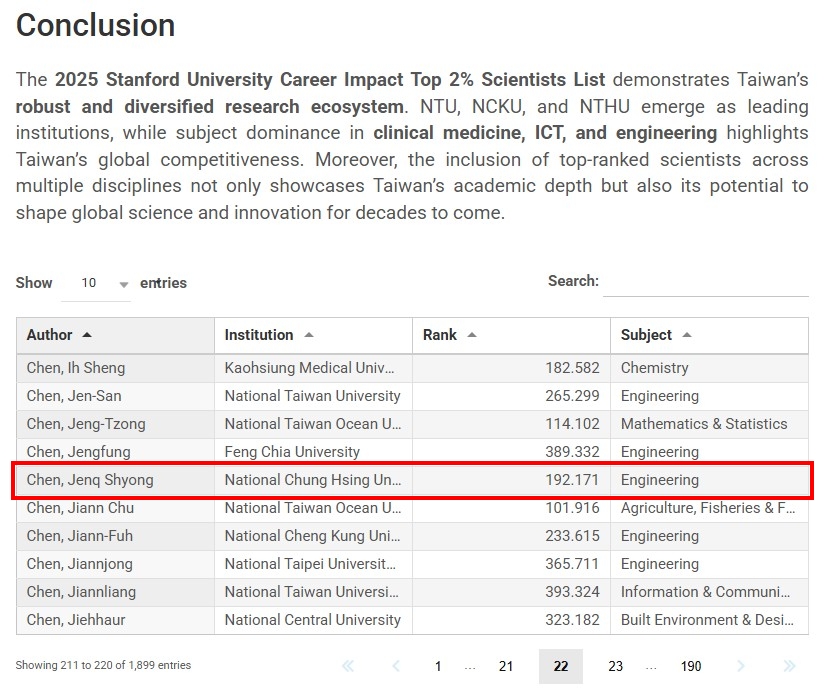Click the Chen, Jiehhaur table row
The image size is (828, 690).
tap(412, 620)
